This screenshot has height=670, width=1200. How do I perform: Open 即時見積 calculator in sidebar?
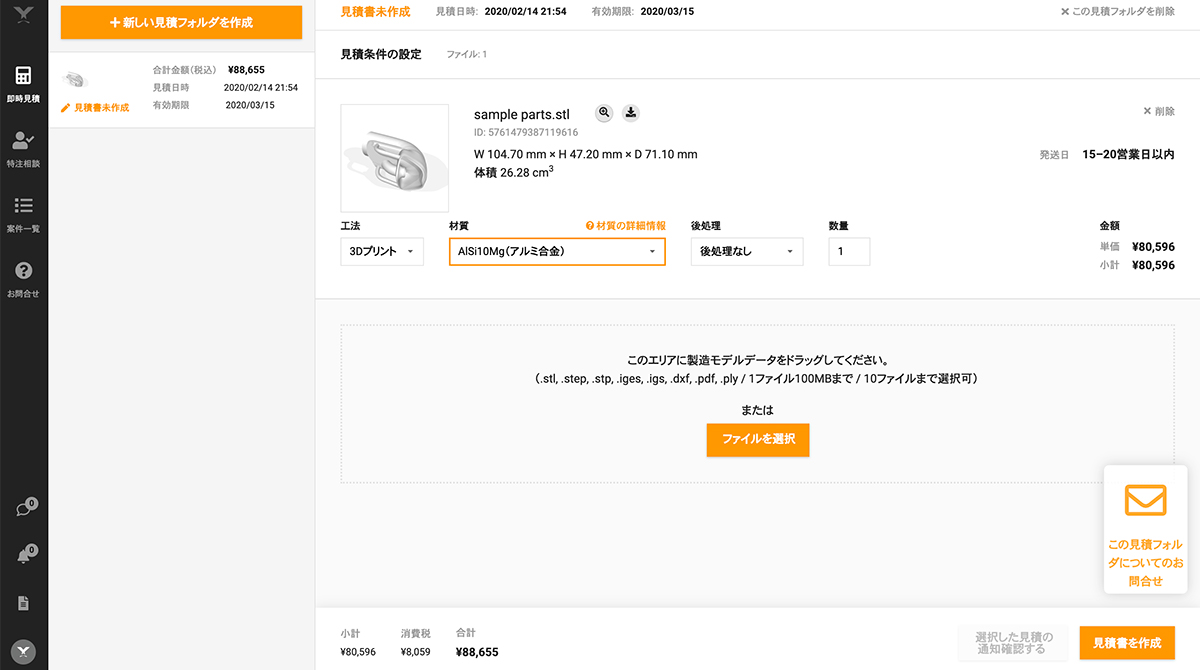tap(24, 84)
